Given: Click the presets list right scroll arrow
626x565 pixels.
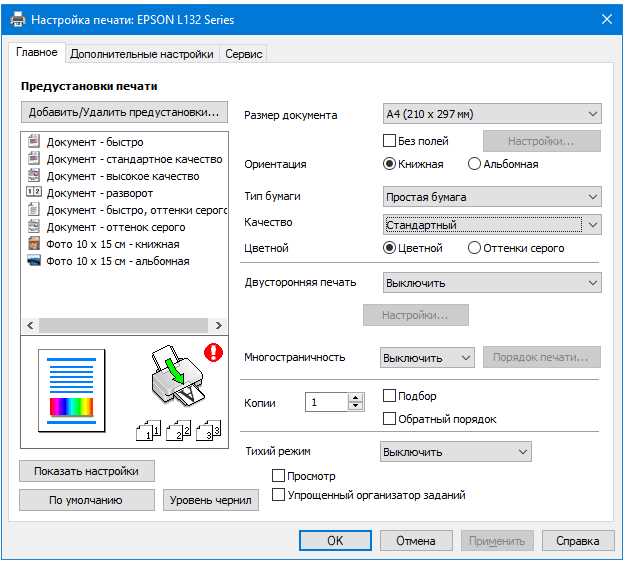Looking at the screenshot, I should click(218, 325).
